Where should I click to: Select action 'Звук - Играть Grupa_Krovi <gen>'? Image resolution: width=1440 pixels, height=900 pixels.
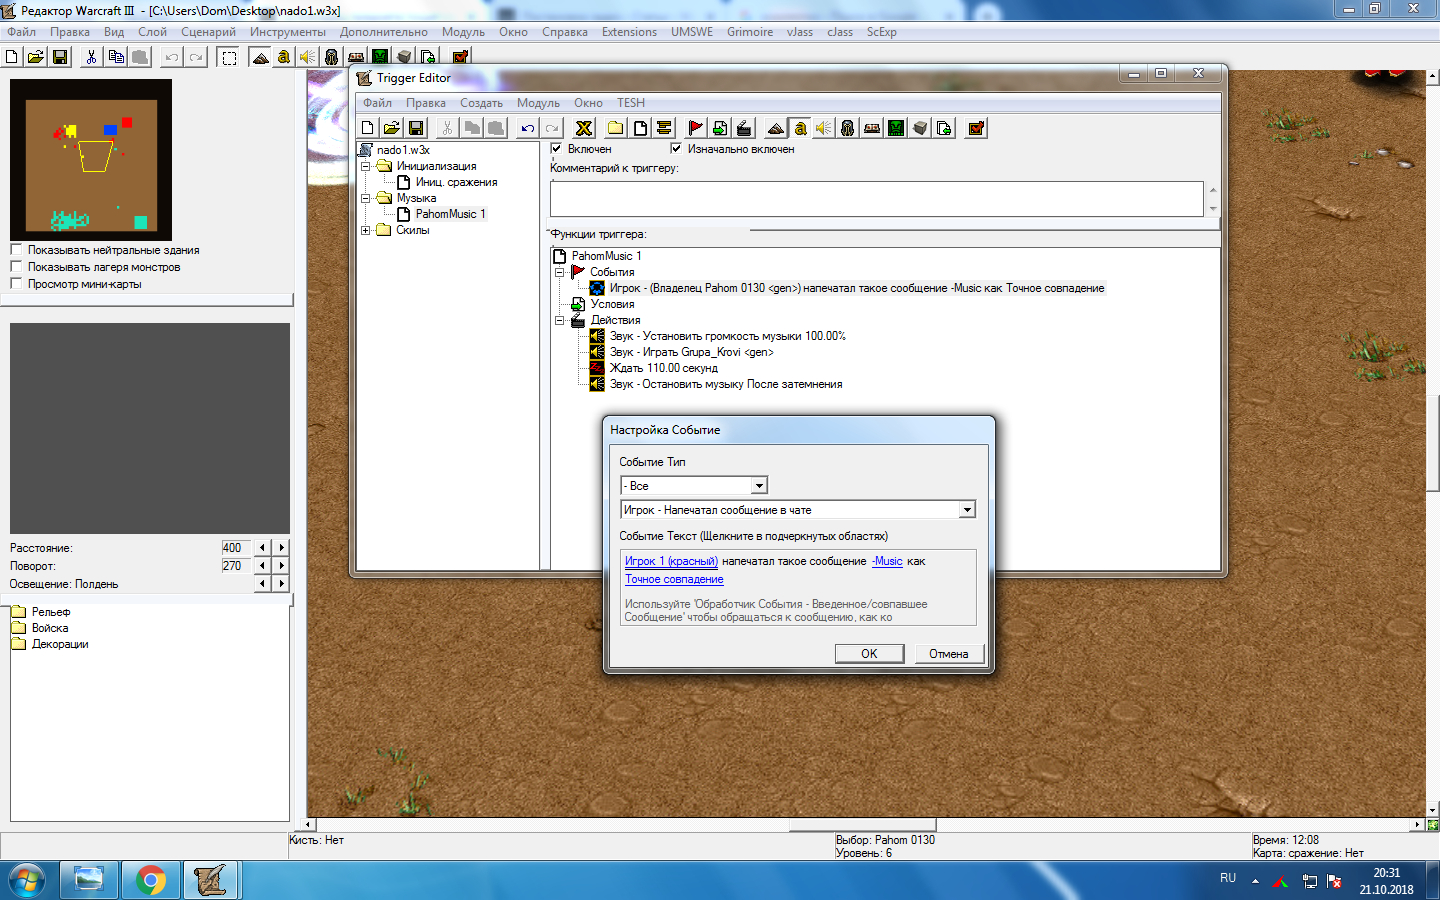(691, 352)
